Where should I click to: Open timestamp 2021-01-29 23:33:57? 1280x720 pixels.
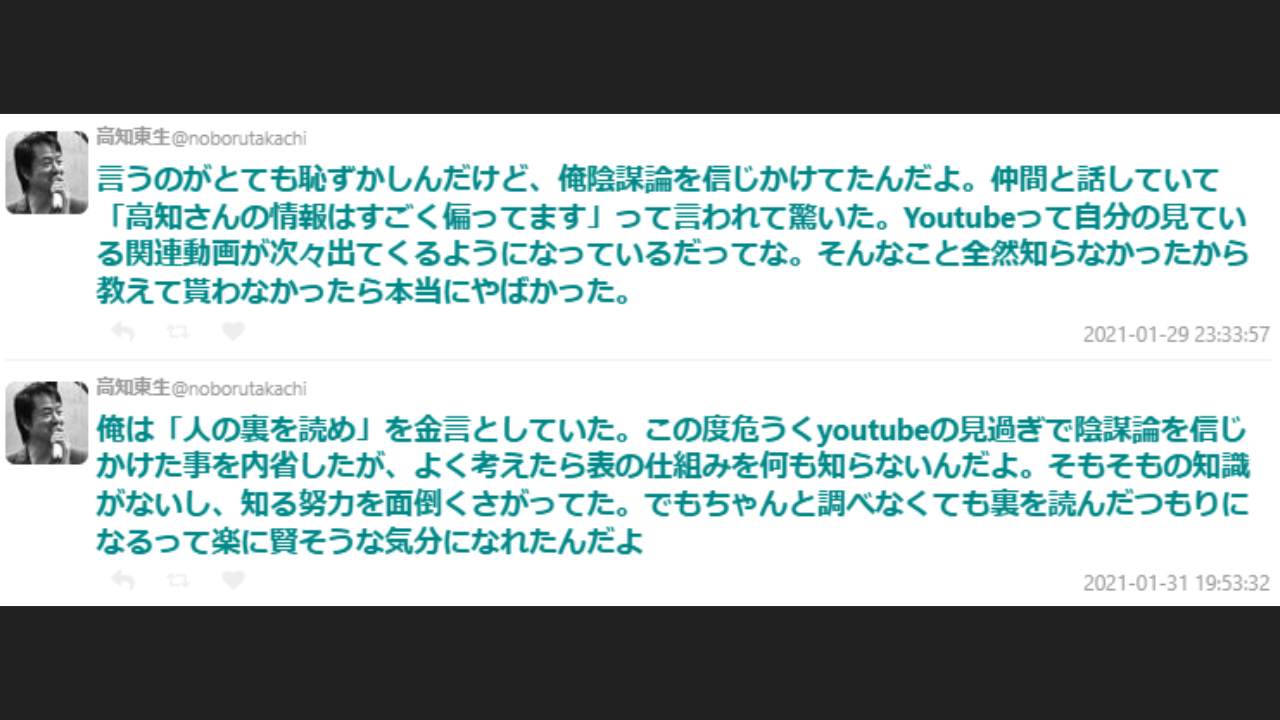(1176, 334)
